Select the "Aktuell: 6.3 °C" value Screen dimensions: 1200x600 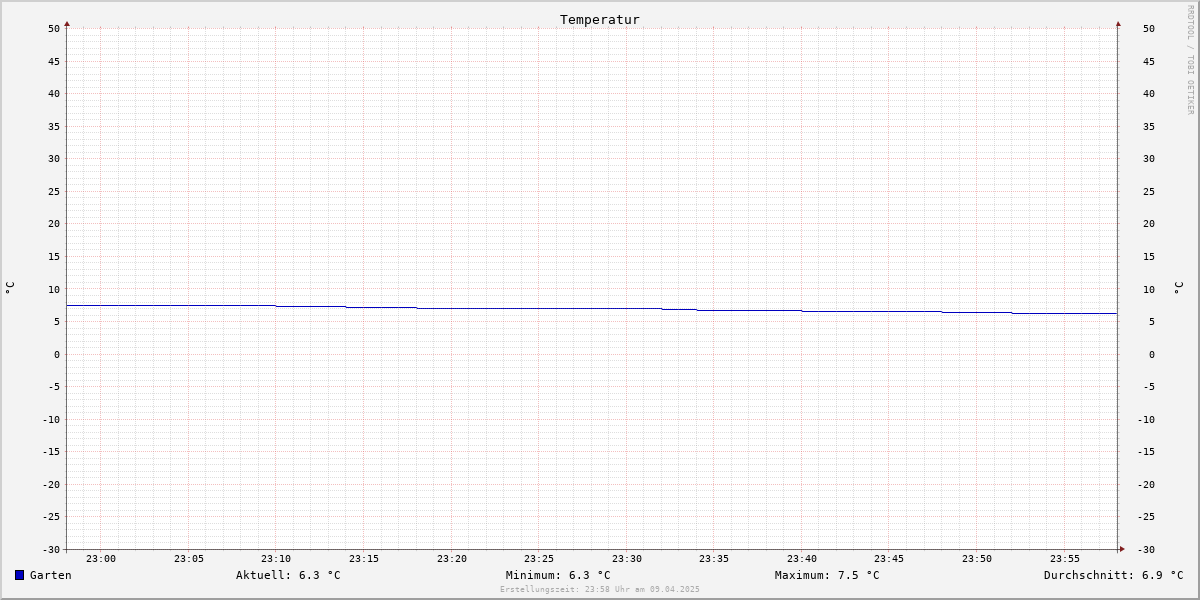288,575
